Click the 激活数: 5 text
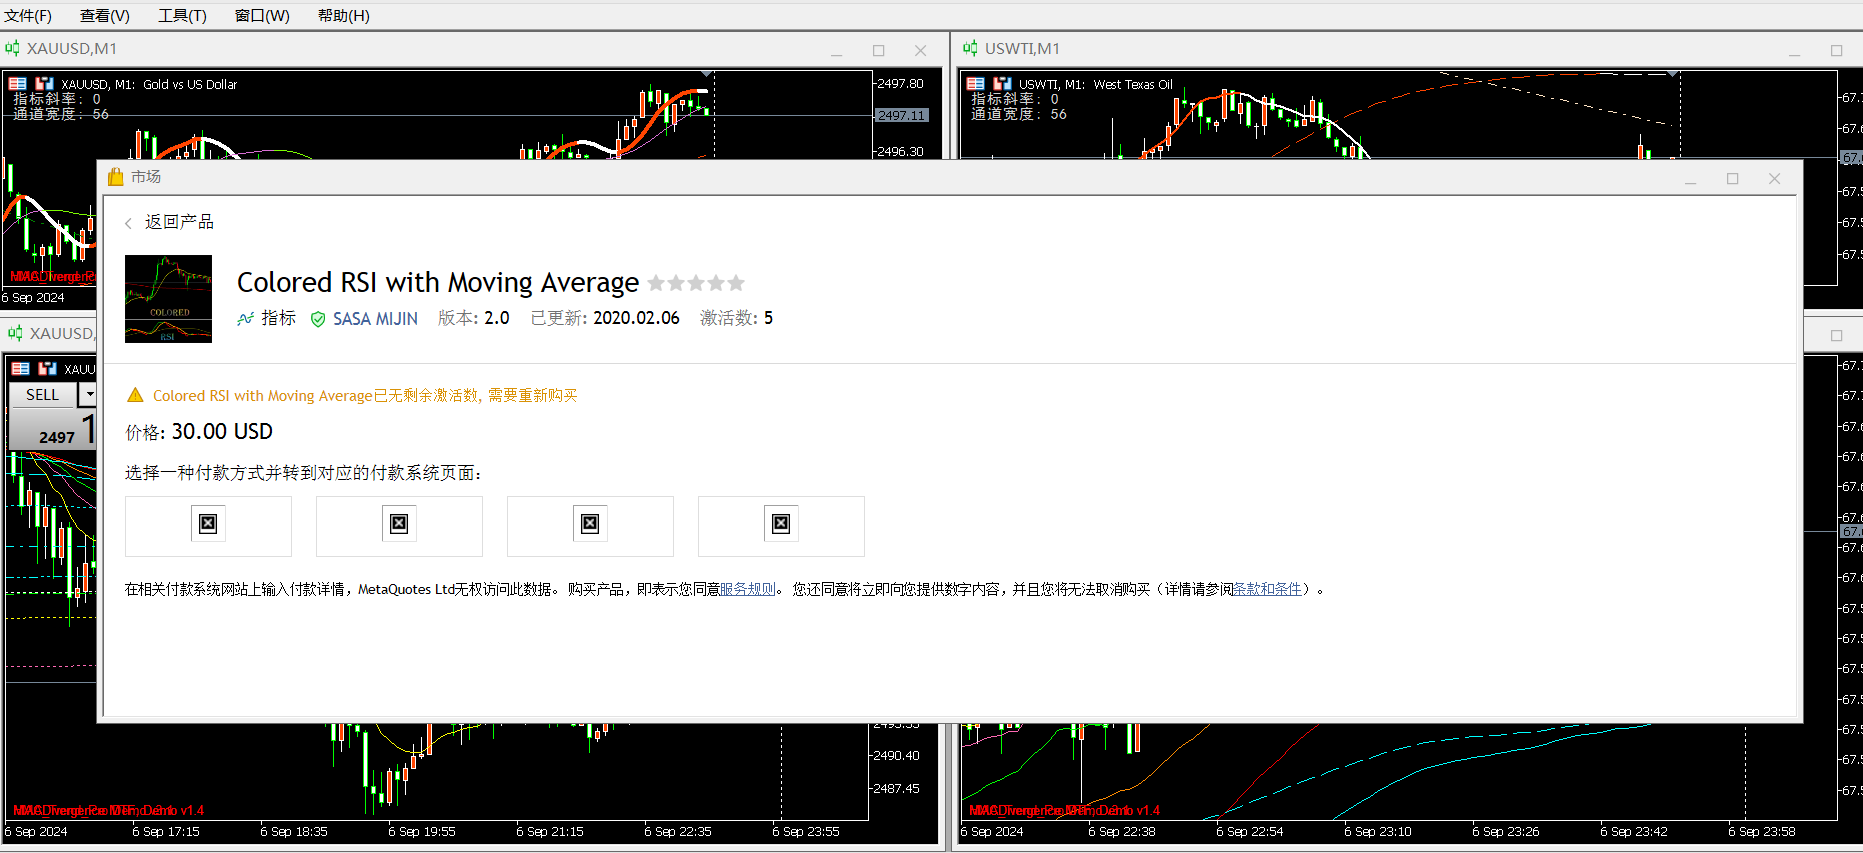The width and height of the screenshot is (1863, 853). 736,319
